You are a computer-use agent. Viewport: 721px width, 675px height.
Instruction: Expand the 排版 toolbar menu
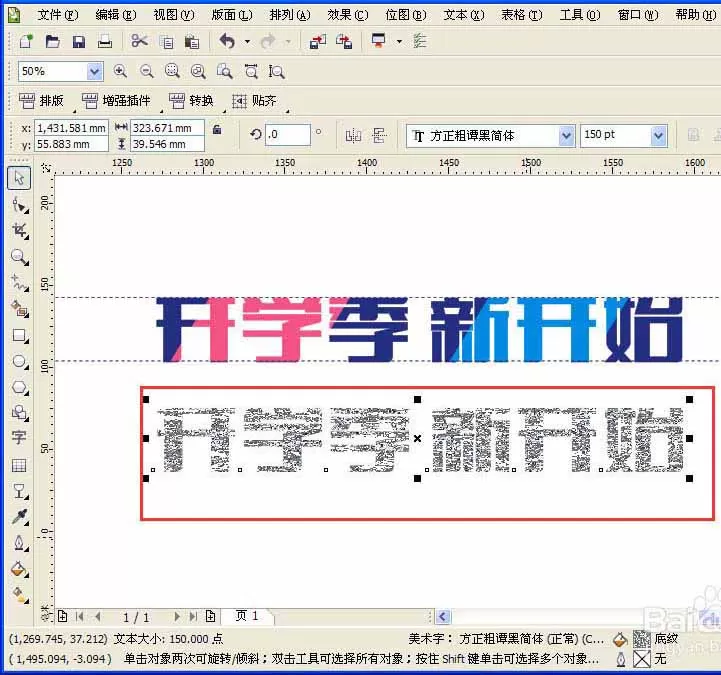point(41,101)
